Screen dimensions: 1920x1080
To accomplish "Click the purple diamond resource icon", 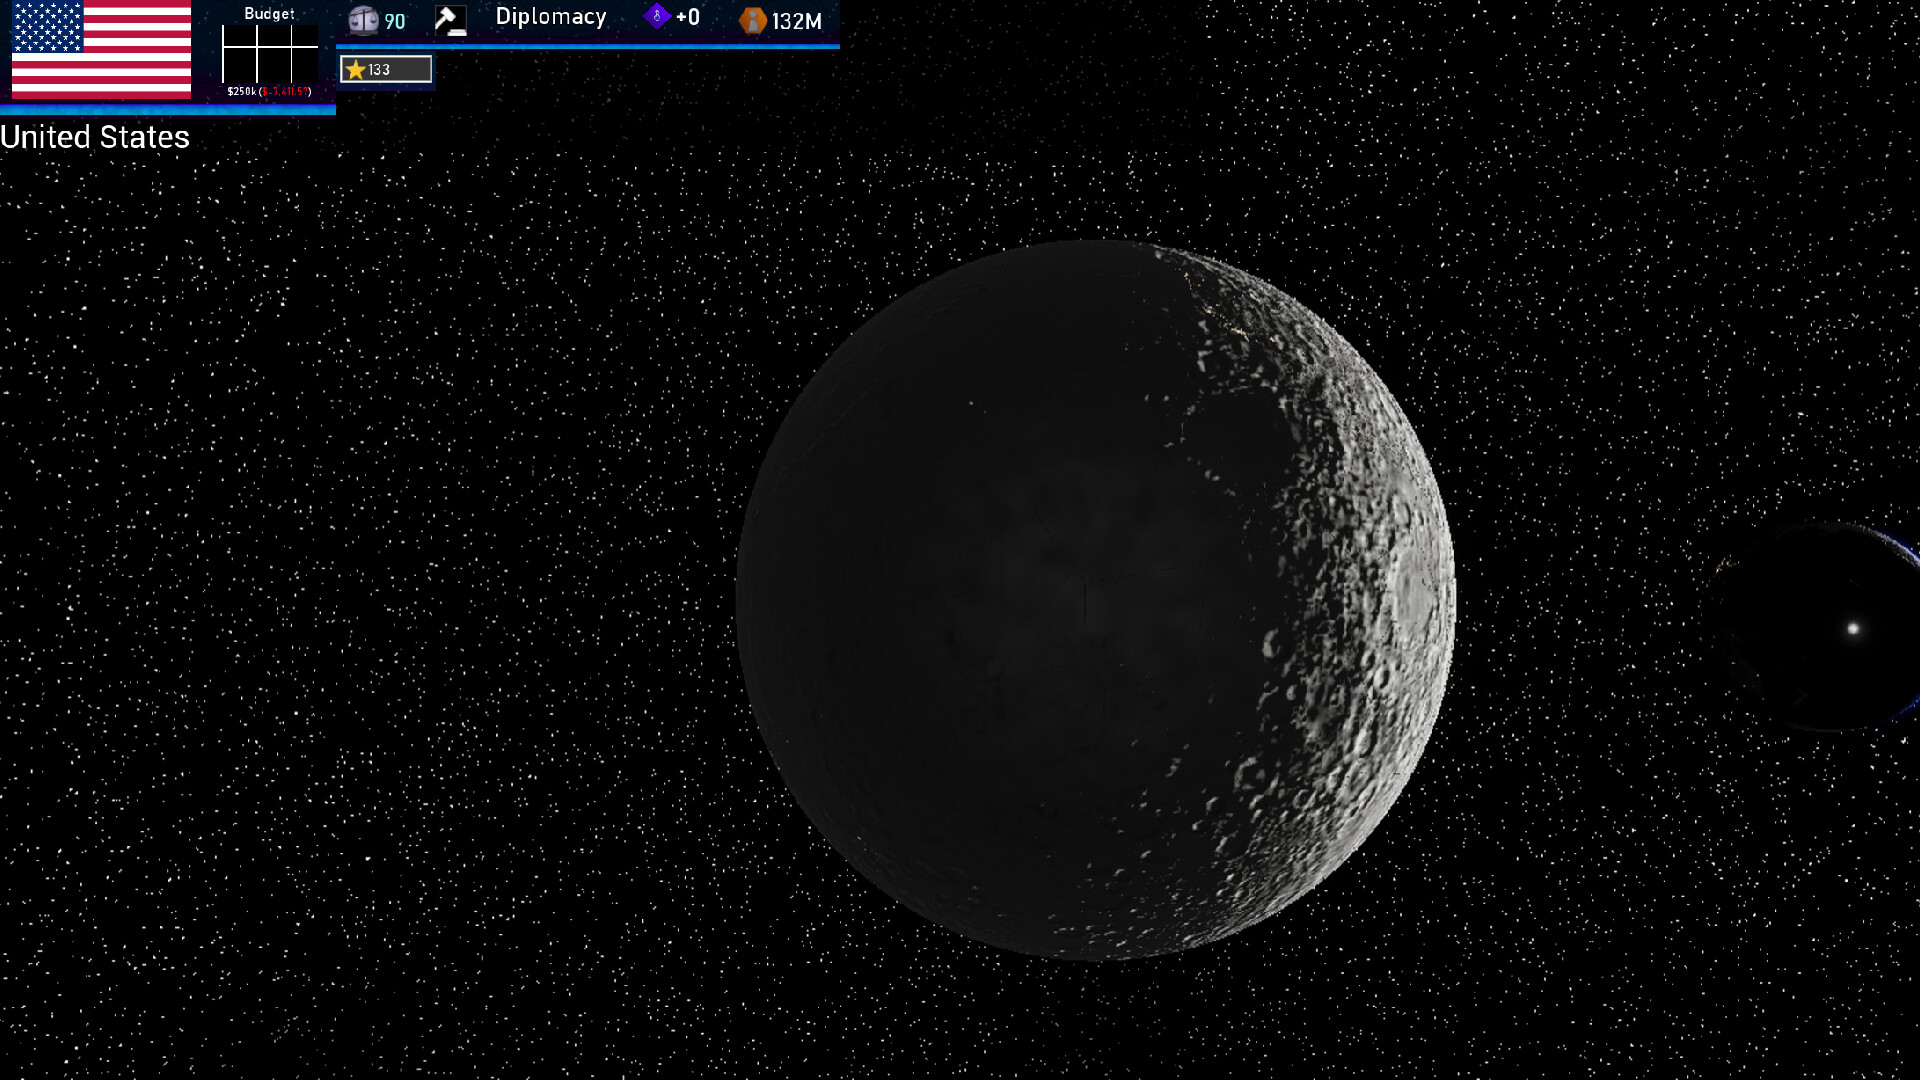I will coord(656,16).
